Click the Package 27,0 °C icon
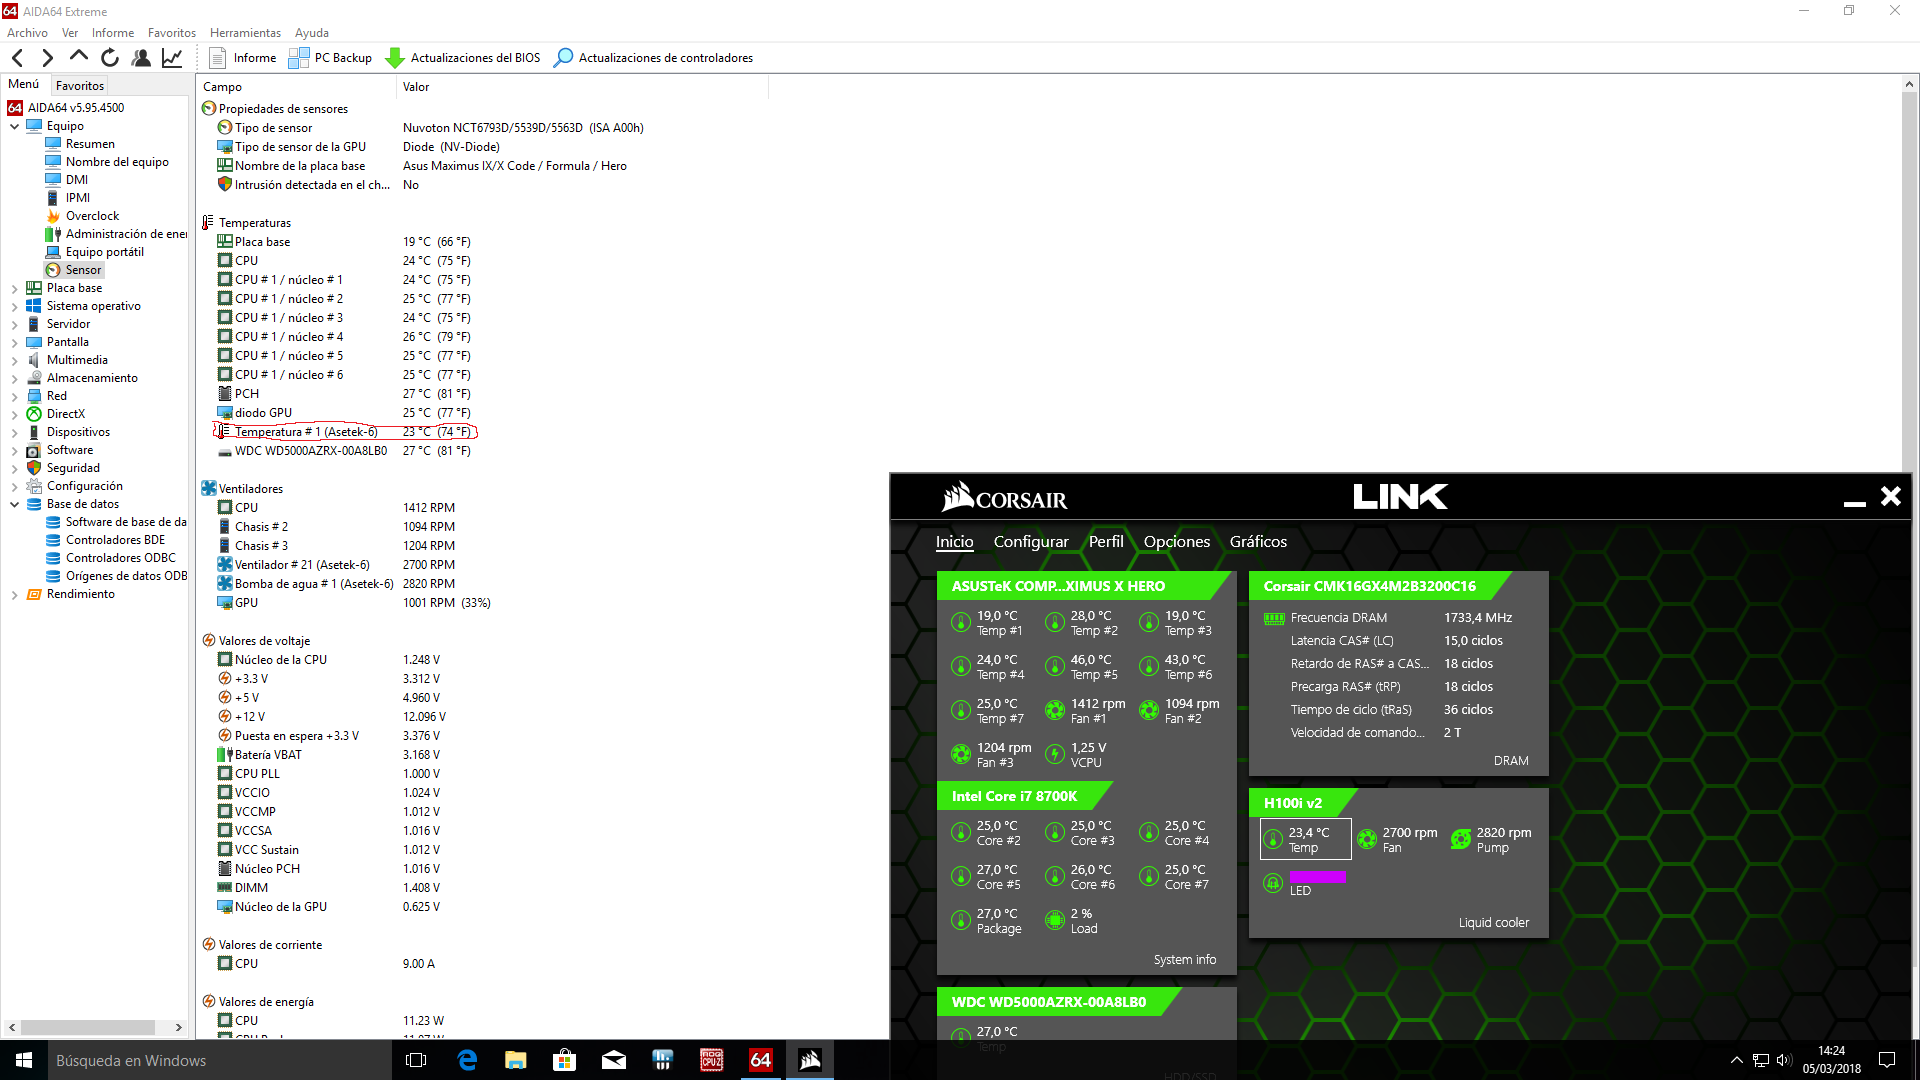 (x=961, y=921)
